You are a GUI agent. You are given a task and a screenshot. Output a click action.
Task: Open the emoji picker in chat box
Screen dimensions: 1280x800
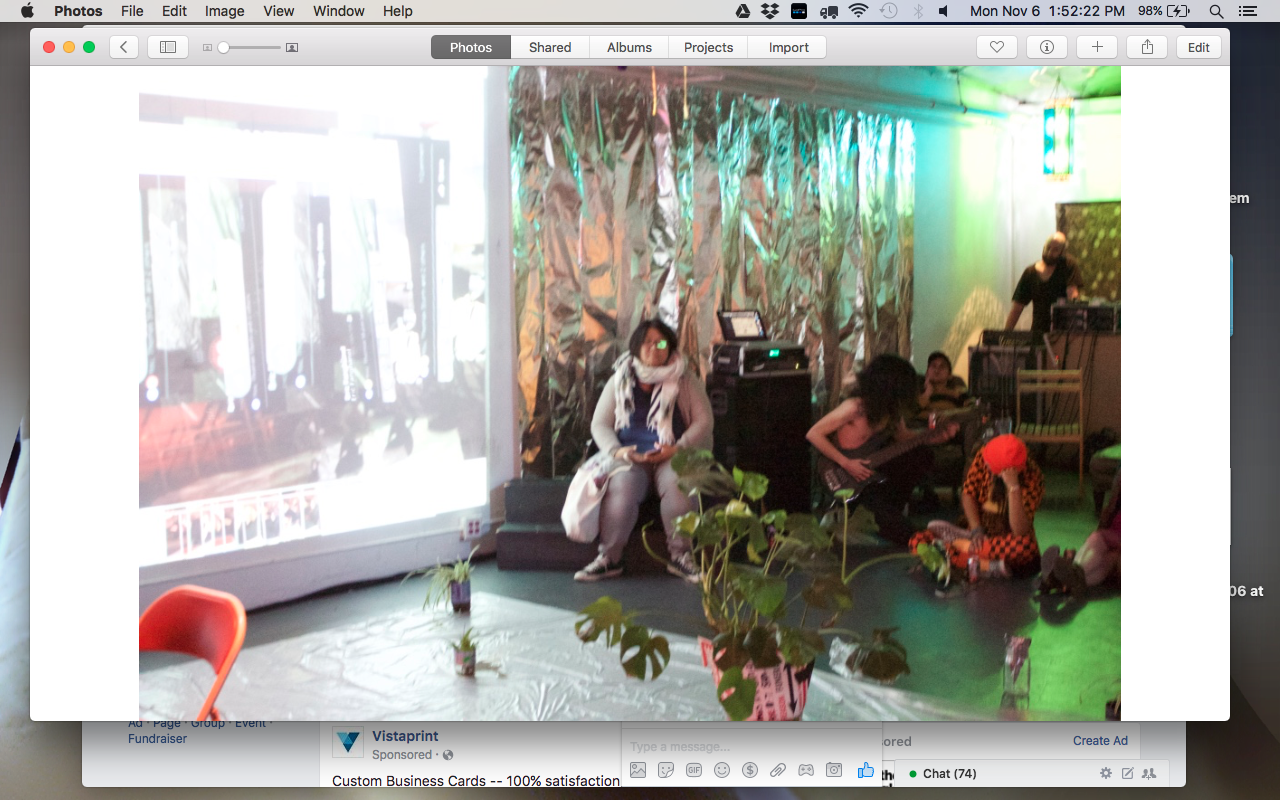[722, 770]
